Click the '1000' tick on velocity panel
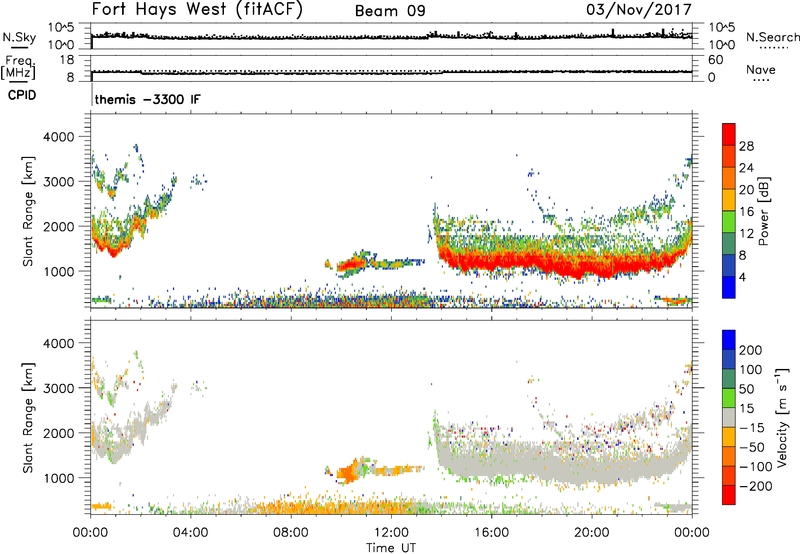The width and height of the screenshot is (800, 554). [59, 478]
